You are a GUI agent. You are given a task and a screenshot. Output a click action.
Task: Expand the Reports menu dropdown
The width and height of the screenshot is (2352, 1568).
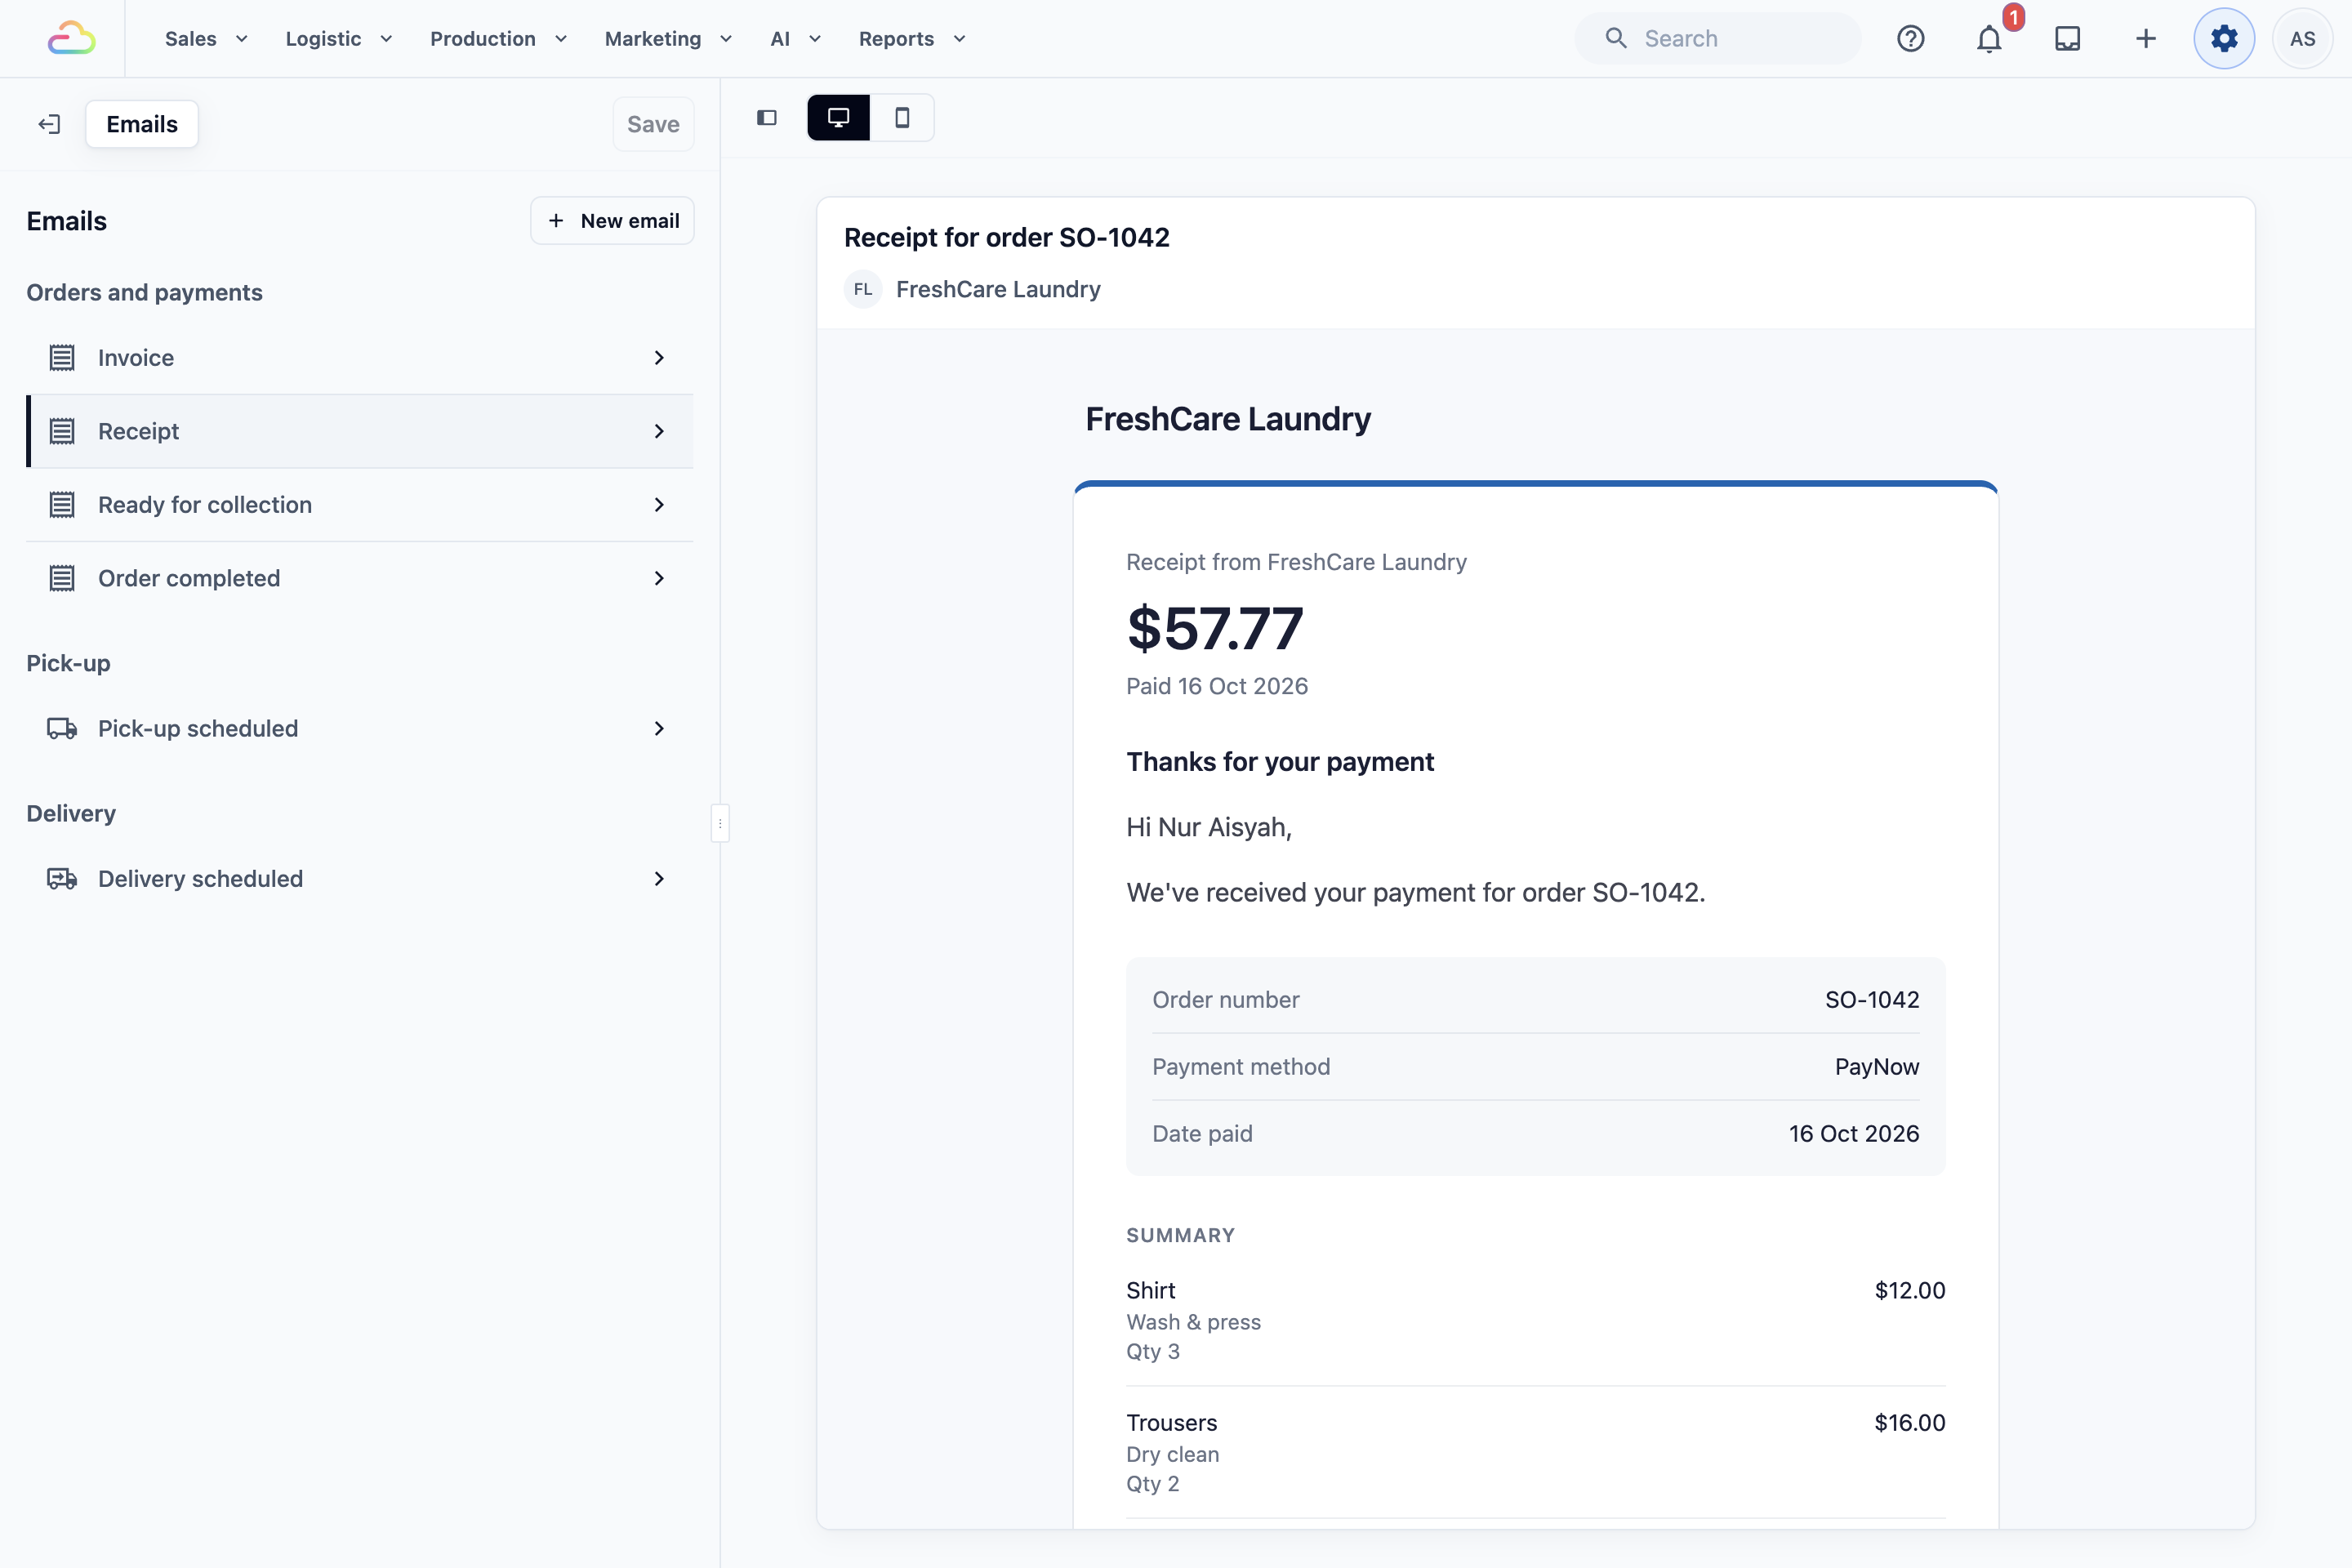click(x=912, y=38)
